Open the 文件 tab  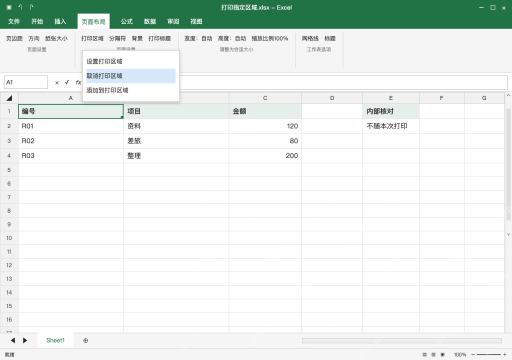tap(14, 22)
